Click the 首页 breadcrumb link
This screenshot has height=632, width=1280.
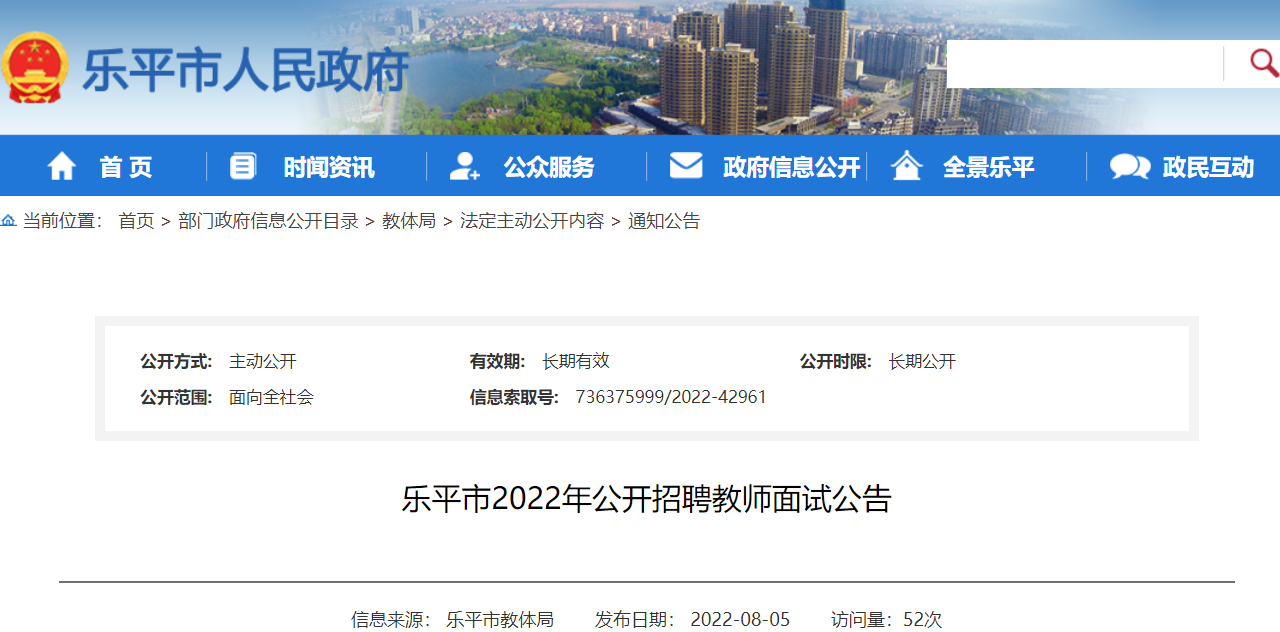pyautogui.click(x=136, y=221)
